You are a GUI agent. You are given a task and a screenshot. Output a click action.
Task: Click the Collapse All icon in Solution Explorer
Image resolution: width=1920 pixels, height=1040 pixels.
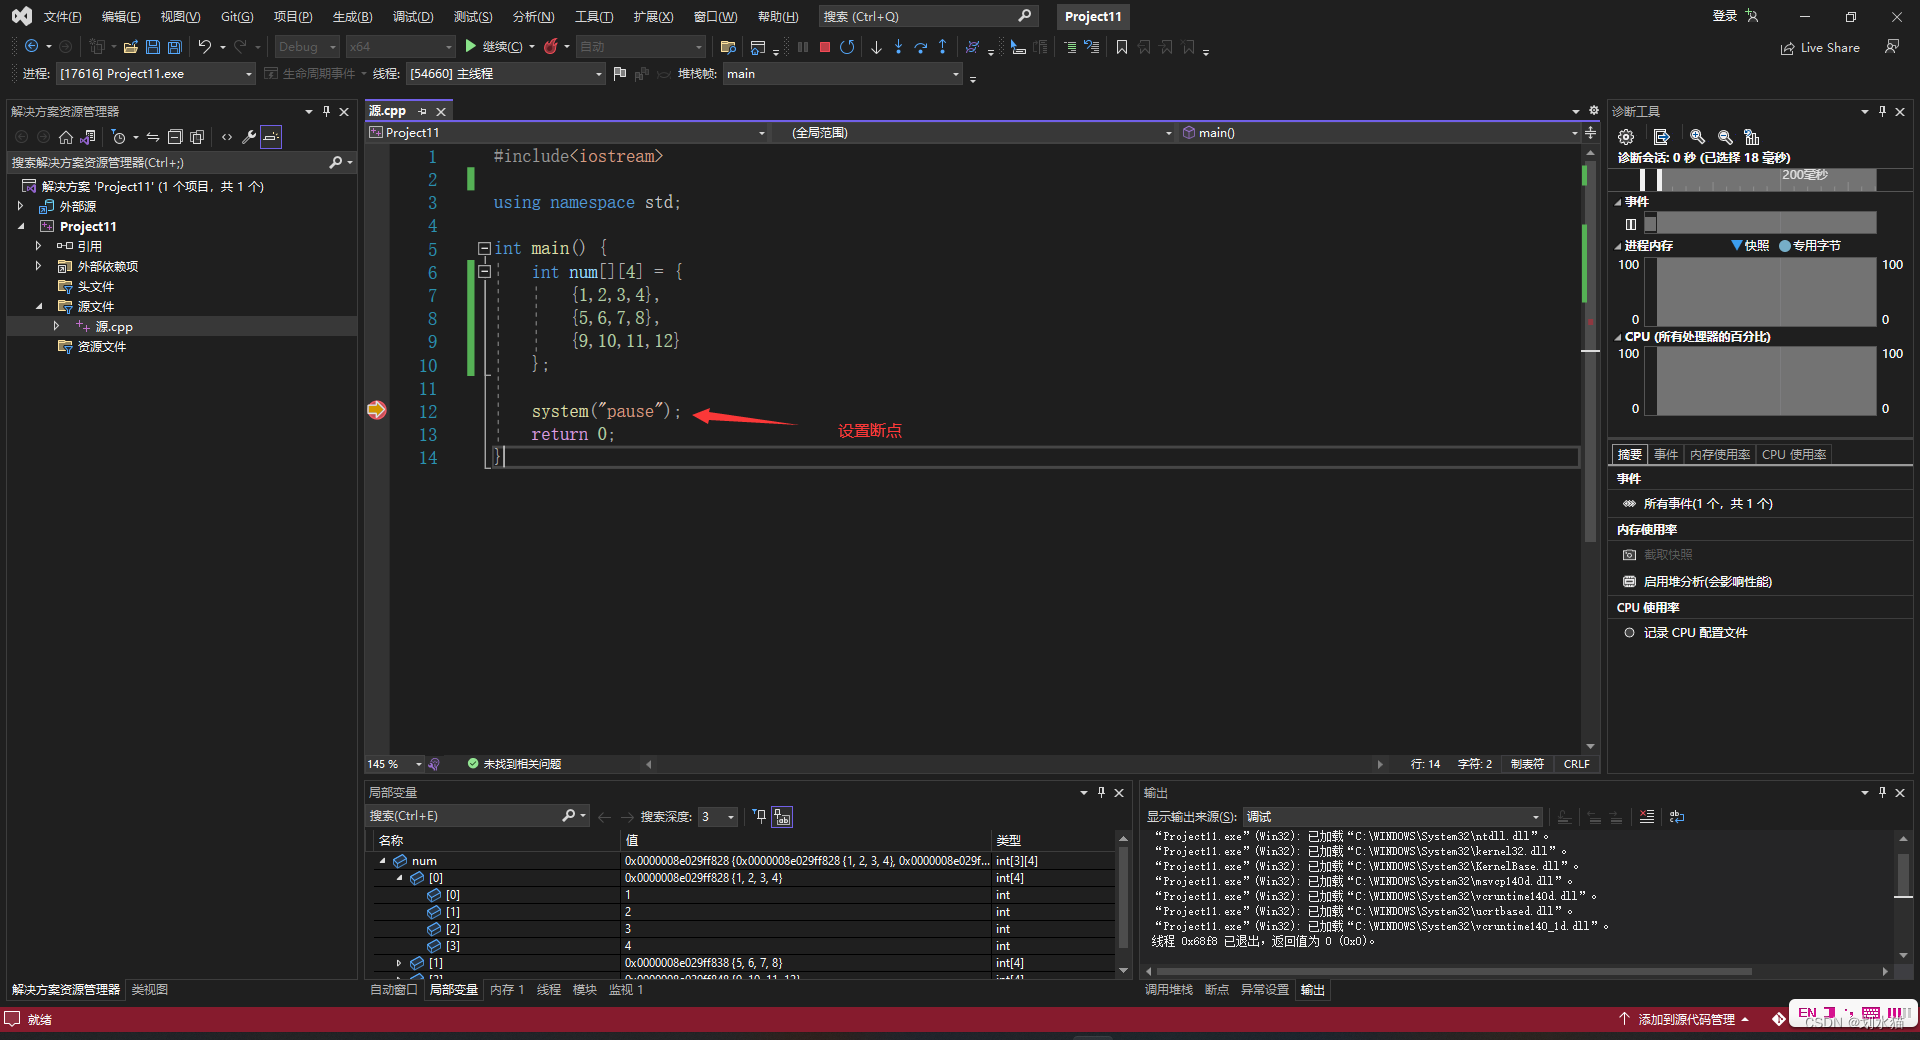tap(175, 137)
